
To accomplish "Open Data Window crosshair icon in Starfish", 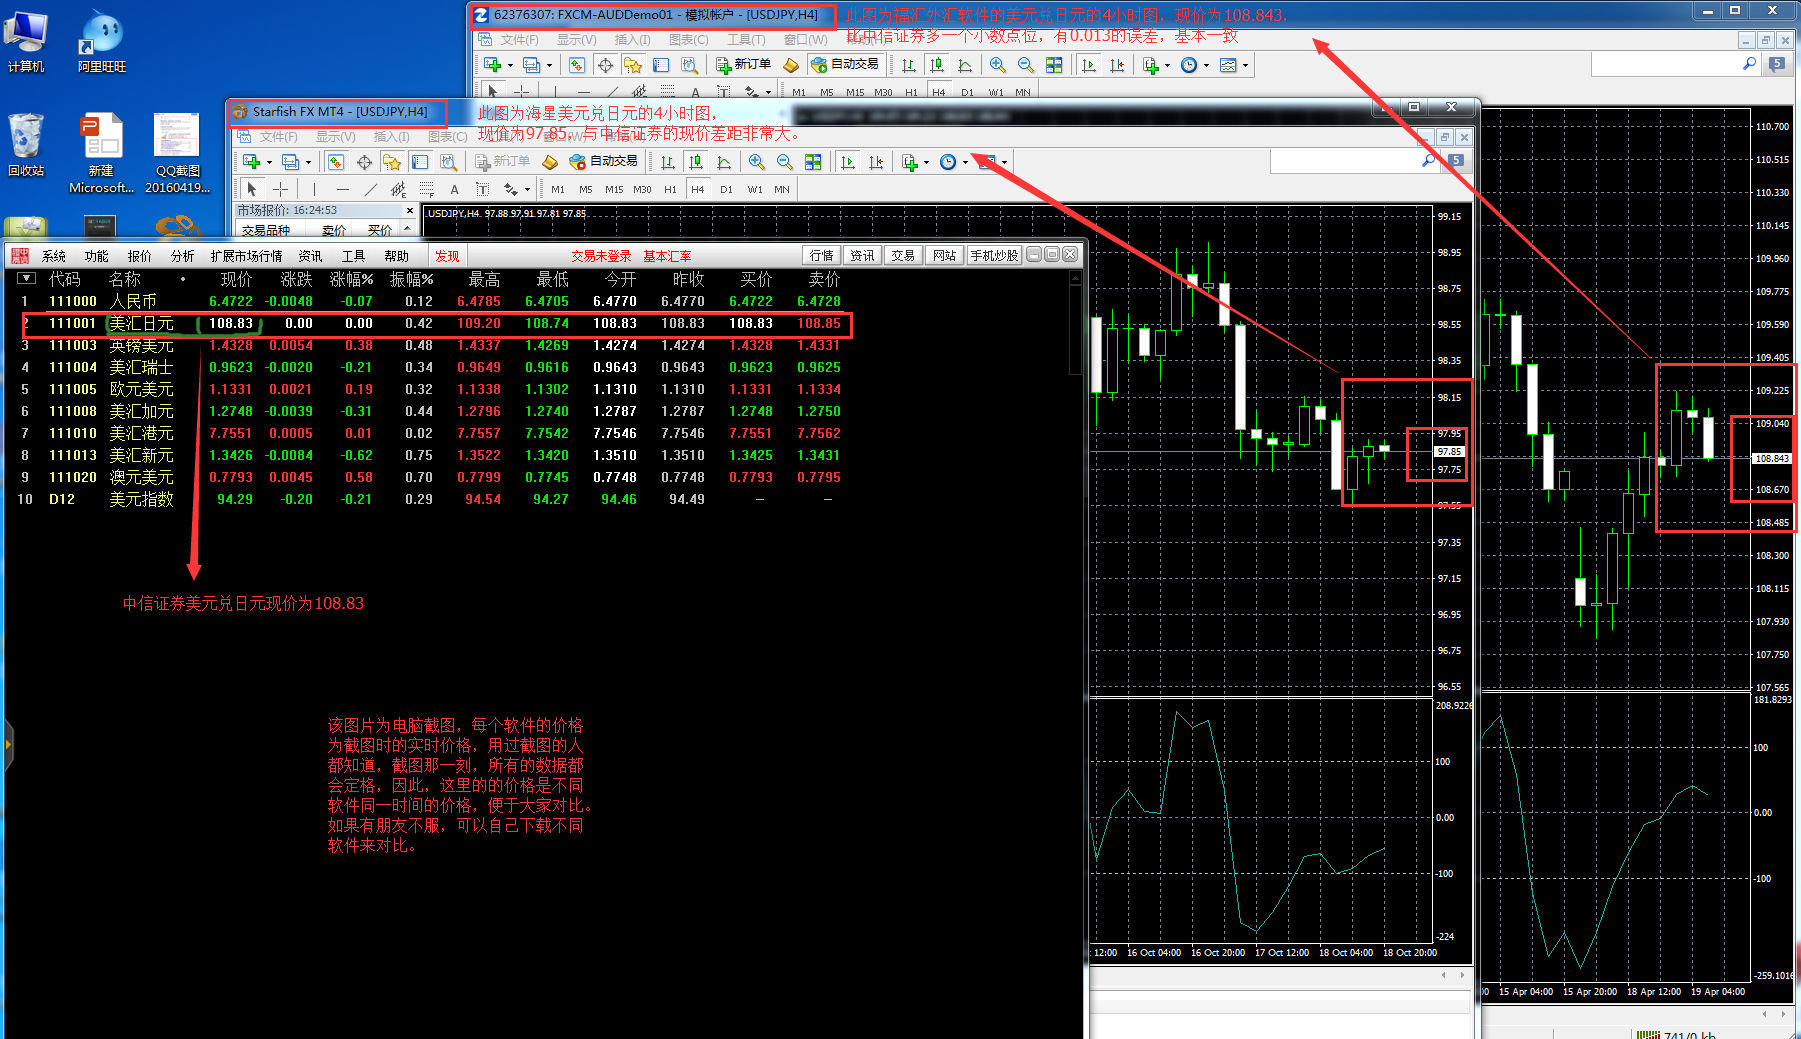I will (364, 162).
